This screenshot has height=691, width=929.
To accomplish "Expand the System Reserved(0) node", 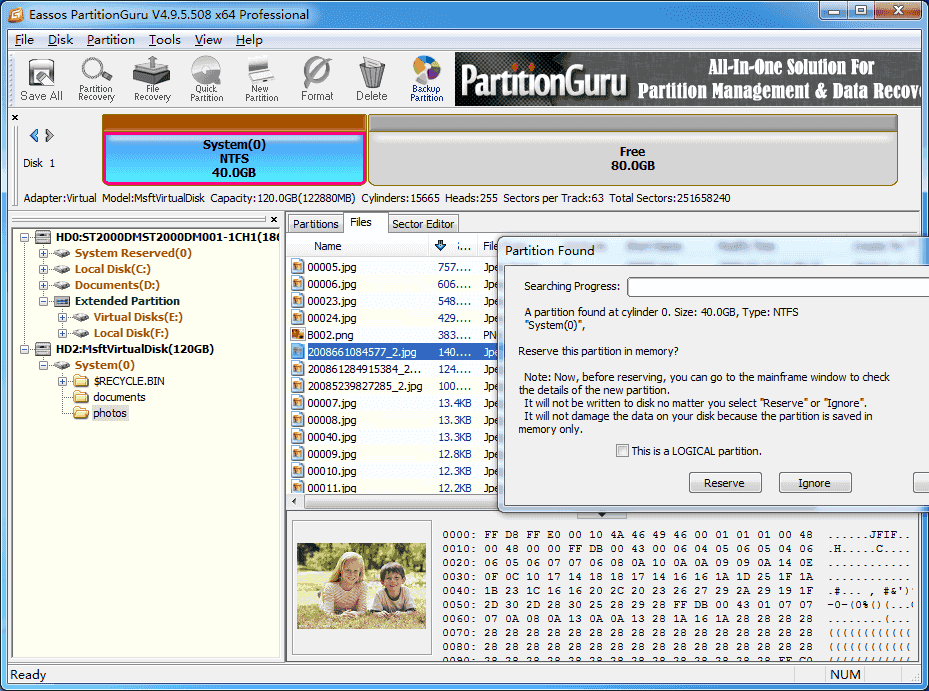I will click(x=43, y=253).
